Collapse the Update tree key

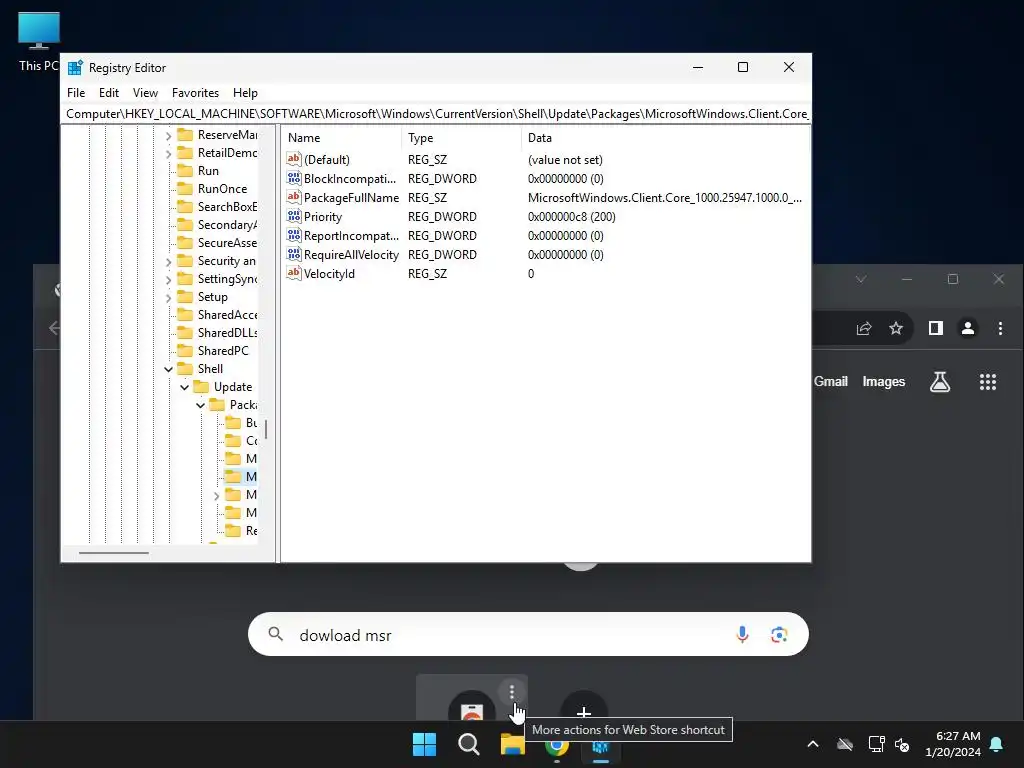[x=184, y=387]
